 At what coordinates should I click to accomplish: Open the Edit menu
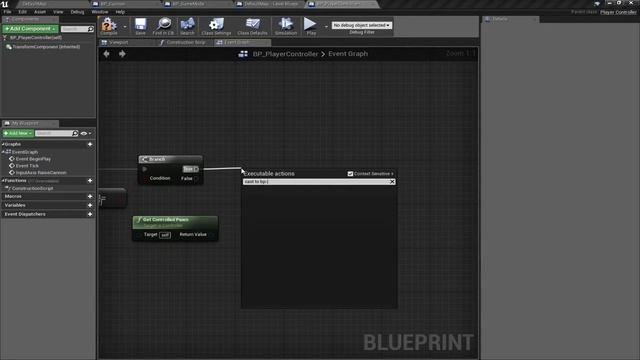coord(22,12)
